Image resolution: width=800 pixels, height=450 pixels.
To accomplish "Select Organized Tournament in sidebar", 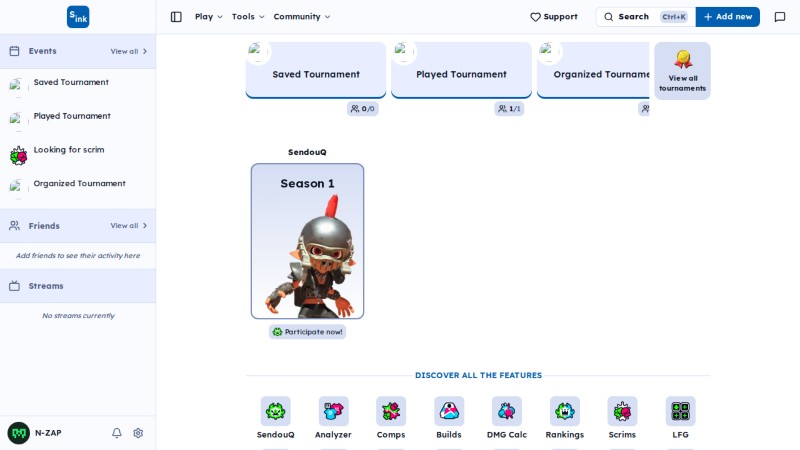I will coord(80,183).
